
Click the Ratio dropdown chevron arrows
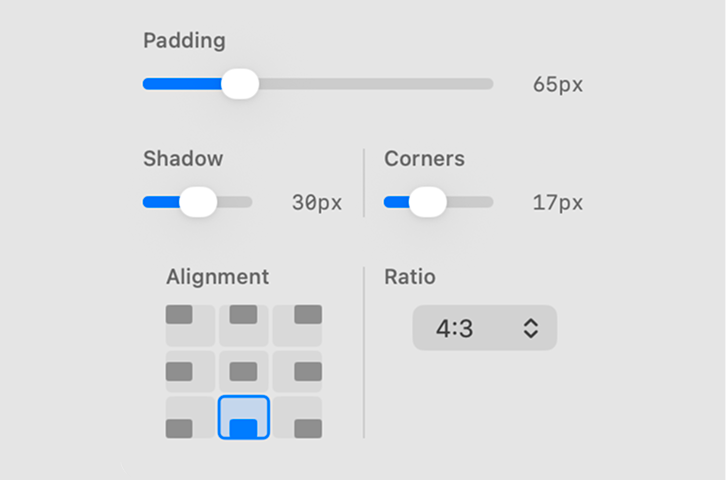(531, 328)
